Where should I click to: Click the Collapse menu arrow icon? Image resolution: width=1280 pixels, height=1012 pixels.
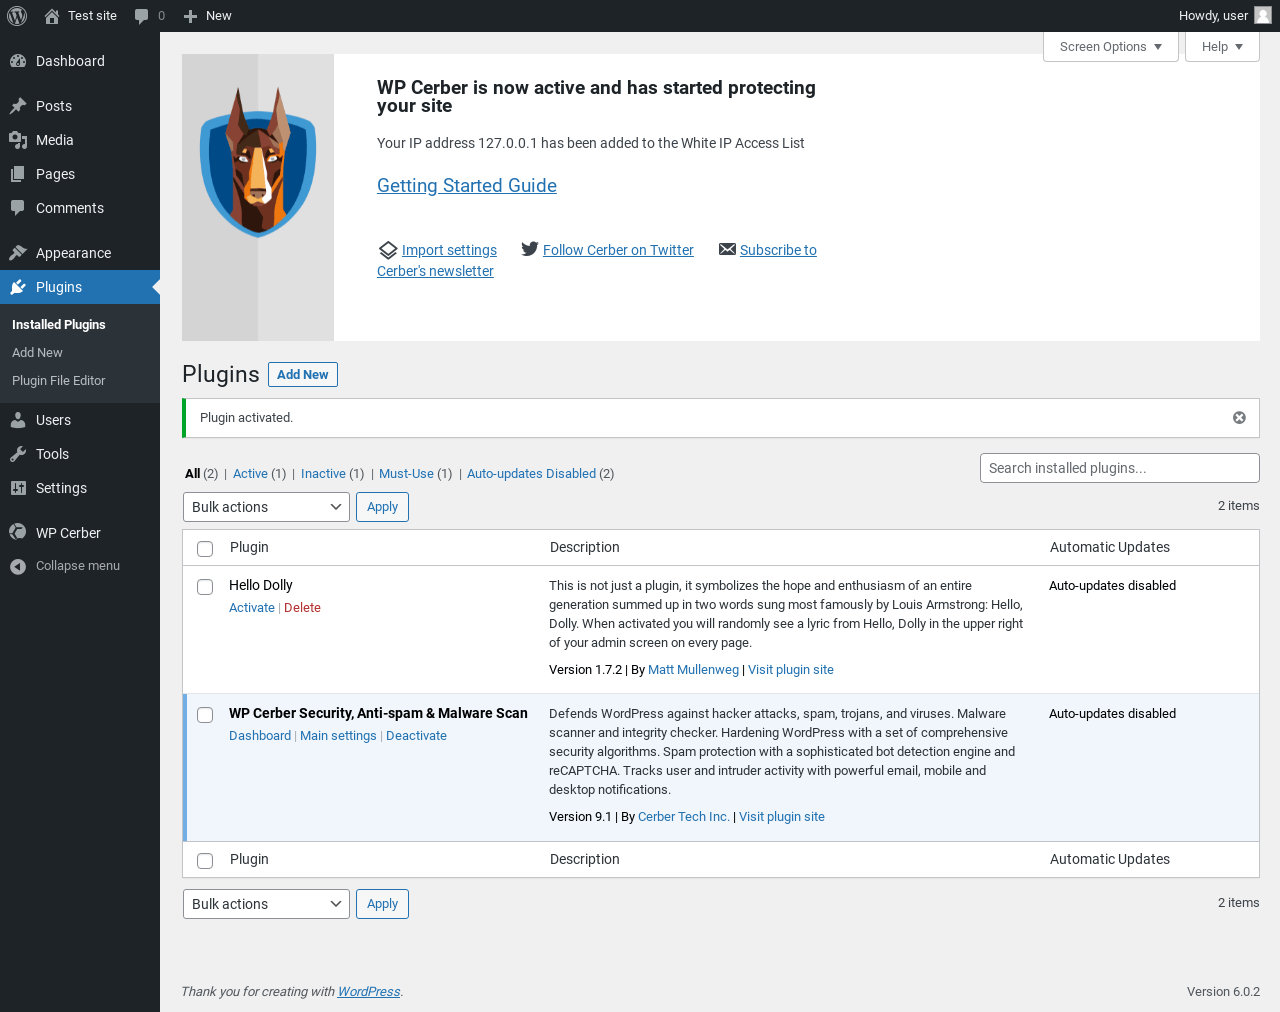18,566
